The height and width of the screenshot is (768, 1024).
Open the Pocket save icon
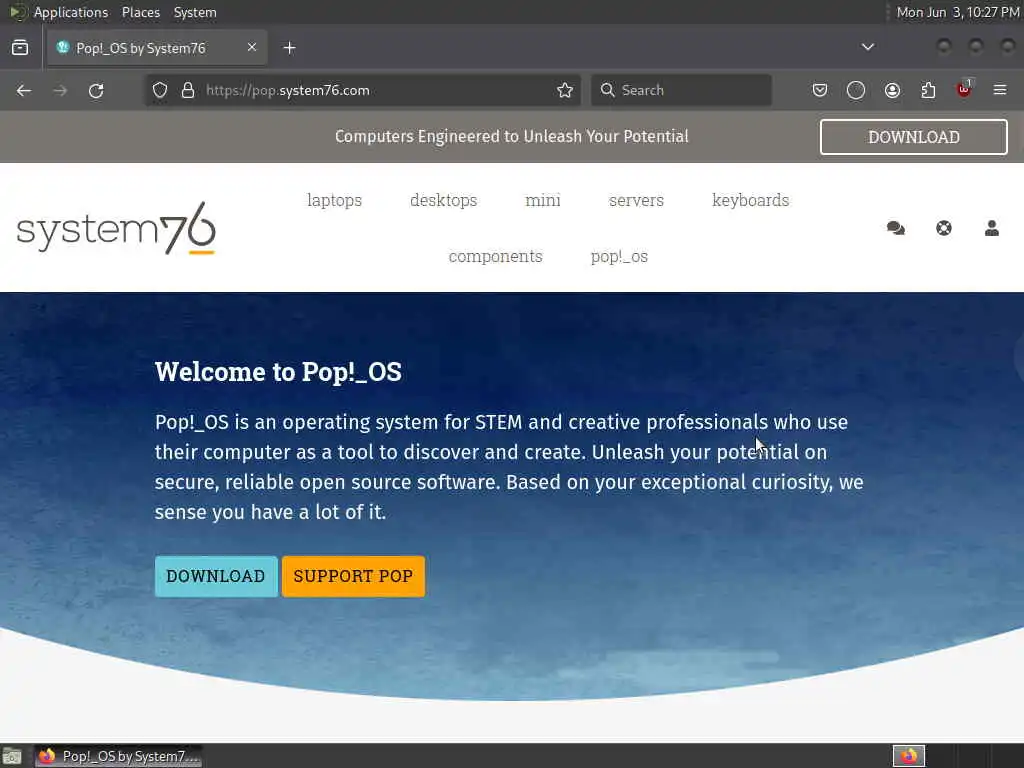[x=820, y=90]
